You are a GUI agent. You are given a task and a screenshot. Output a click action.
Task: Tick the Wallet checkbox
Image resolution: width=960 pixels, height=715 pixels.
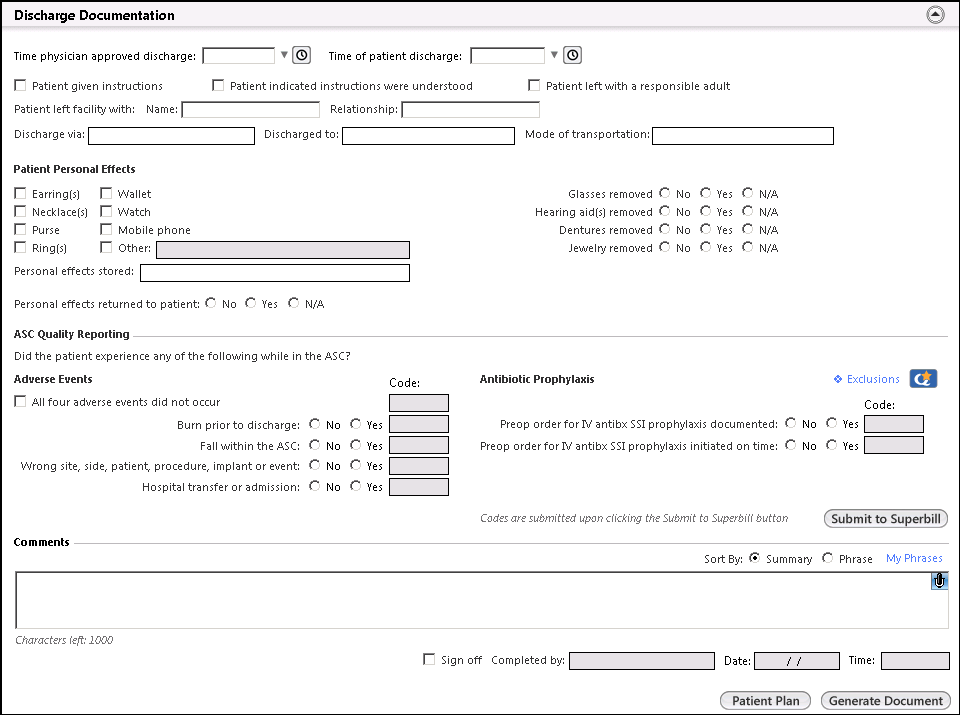pyautogui.click(x=106, y=193)
